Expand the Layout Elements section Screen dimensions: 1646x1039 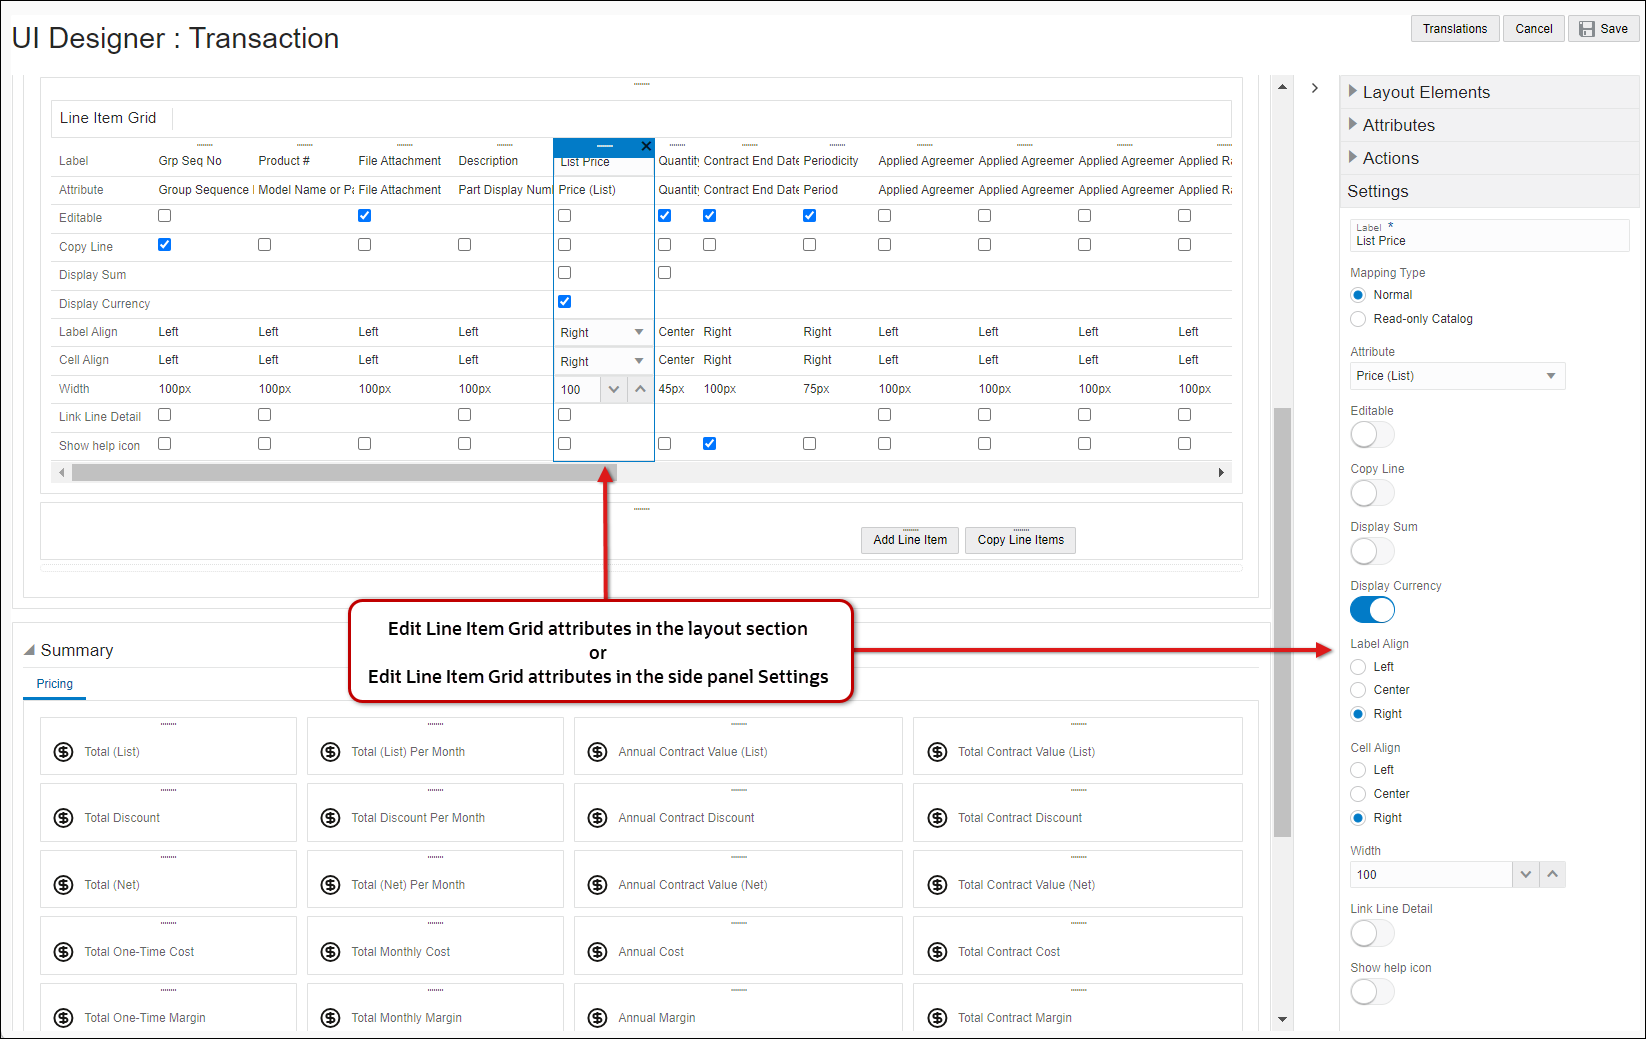tap(1425, 92)
